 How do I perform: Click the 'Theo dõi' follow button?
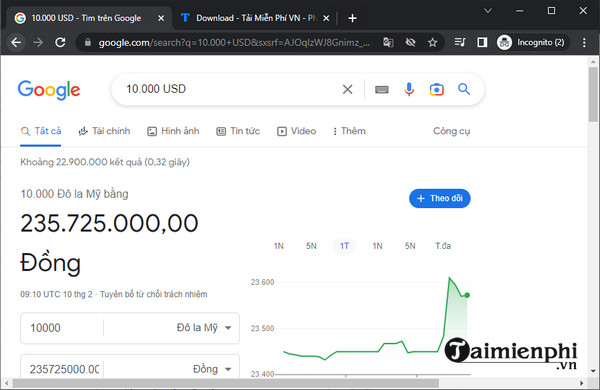(440, 198)
